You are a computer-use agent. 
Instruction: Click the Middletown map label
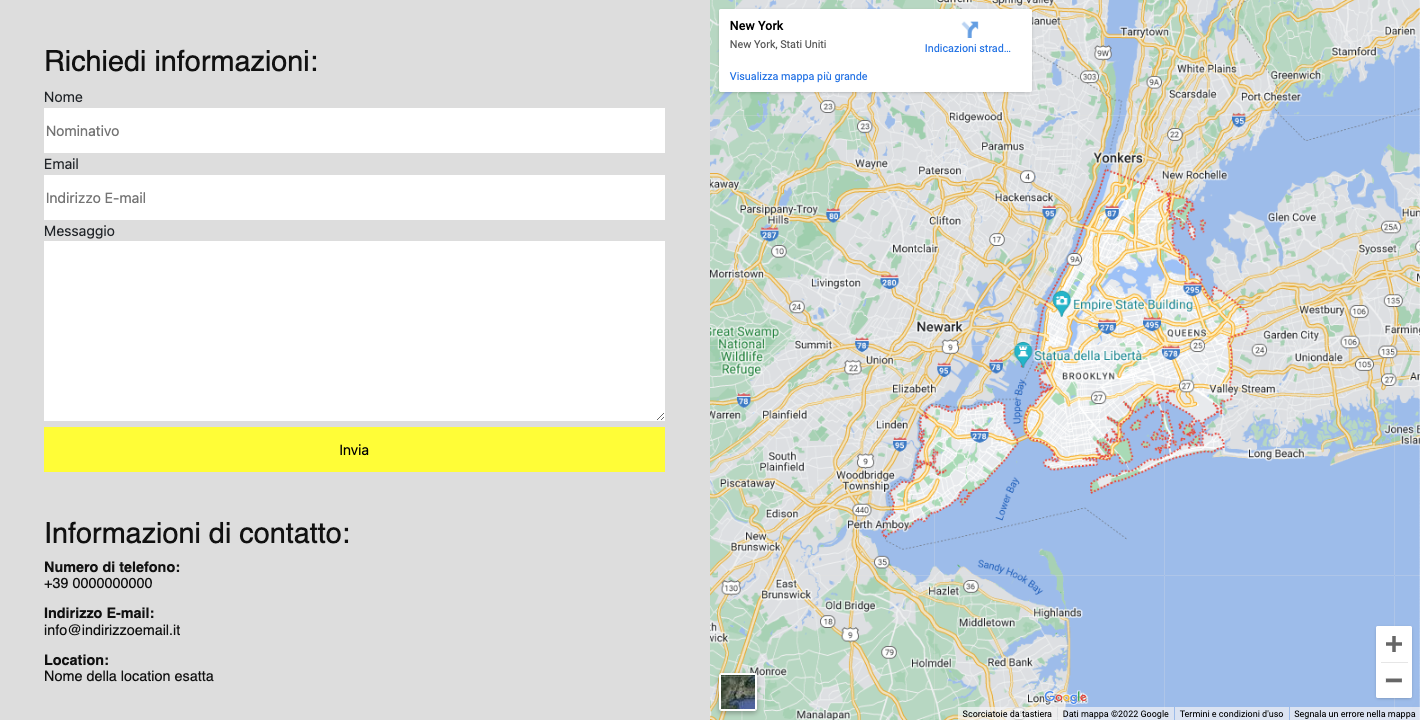point(987,622)
